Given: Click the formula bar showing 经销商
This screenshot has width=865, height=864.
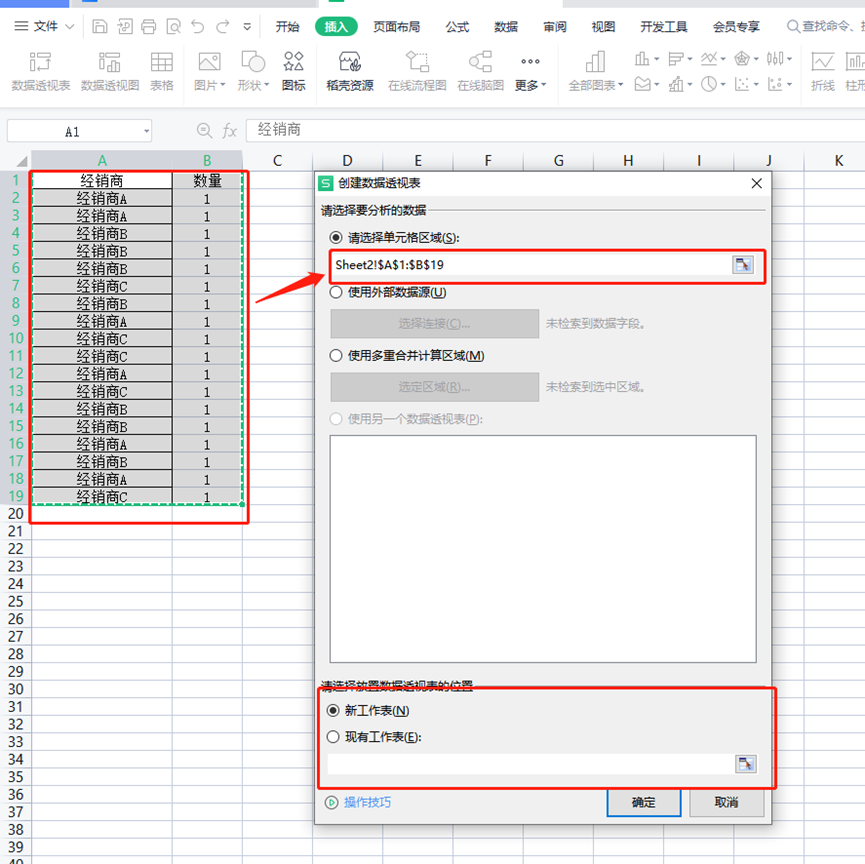Looking at the screenshot, I should (x=555, y=130).
